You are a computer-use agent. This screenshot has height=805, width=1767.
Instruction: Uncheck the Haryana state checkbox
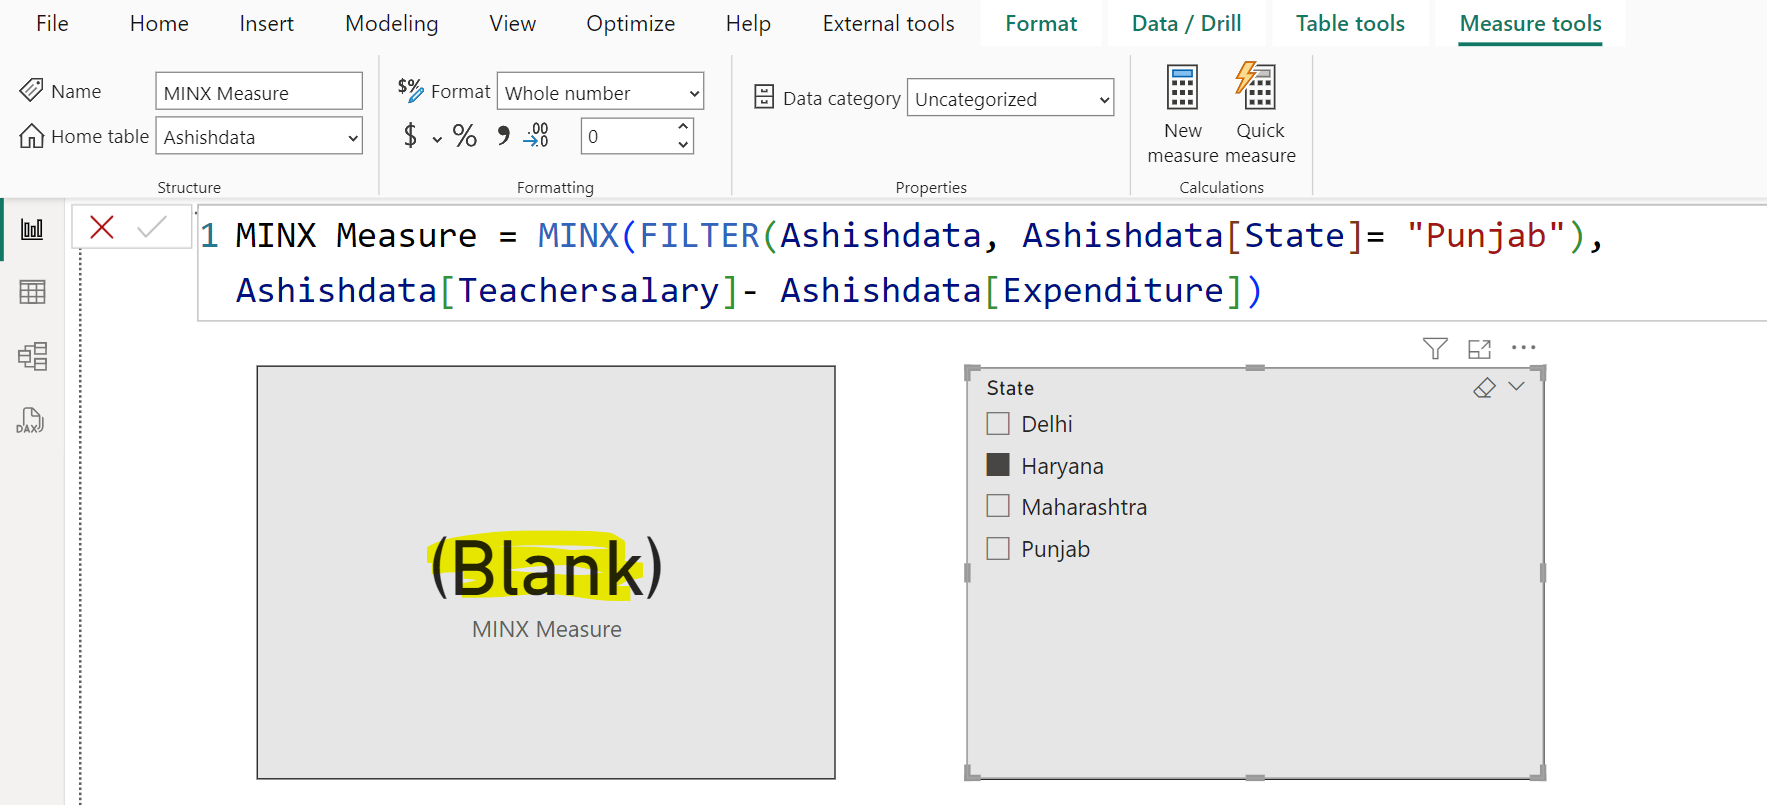point(998,465)
